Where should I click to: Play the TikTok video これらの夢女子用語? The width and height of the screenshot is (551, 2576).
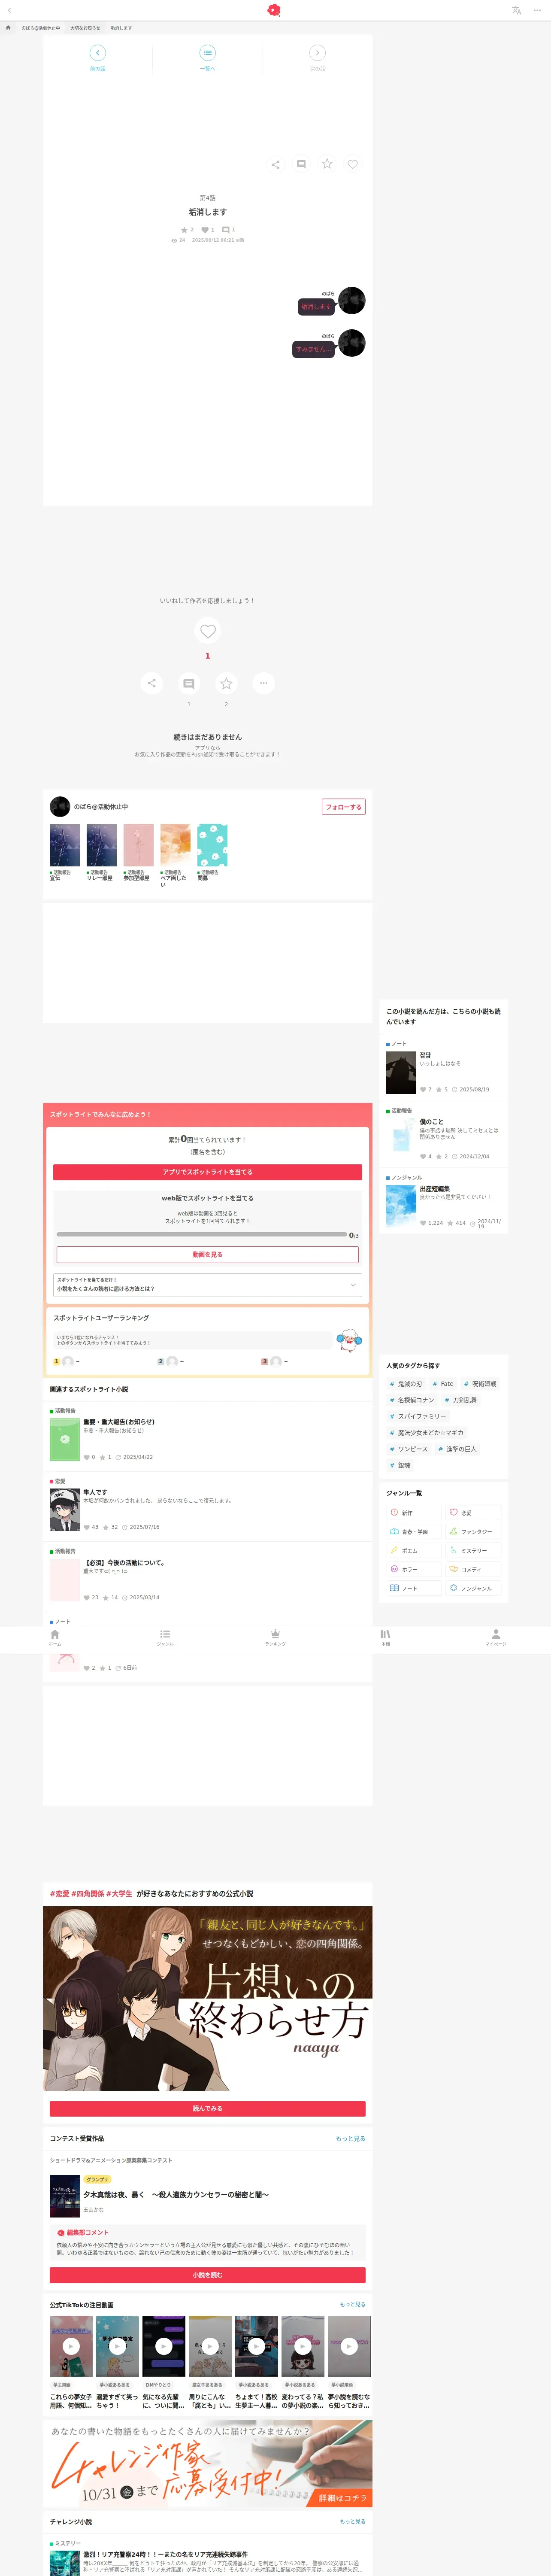pos(71,2346)
